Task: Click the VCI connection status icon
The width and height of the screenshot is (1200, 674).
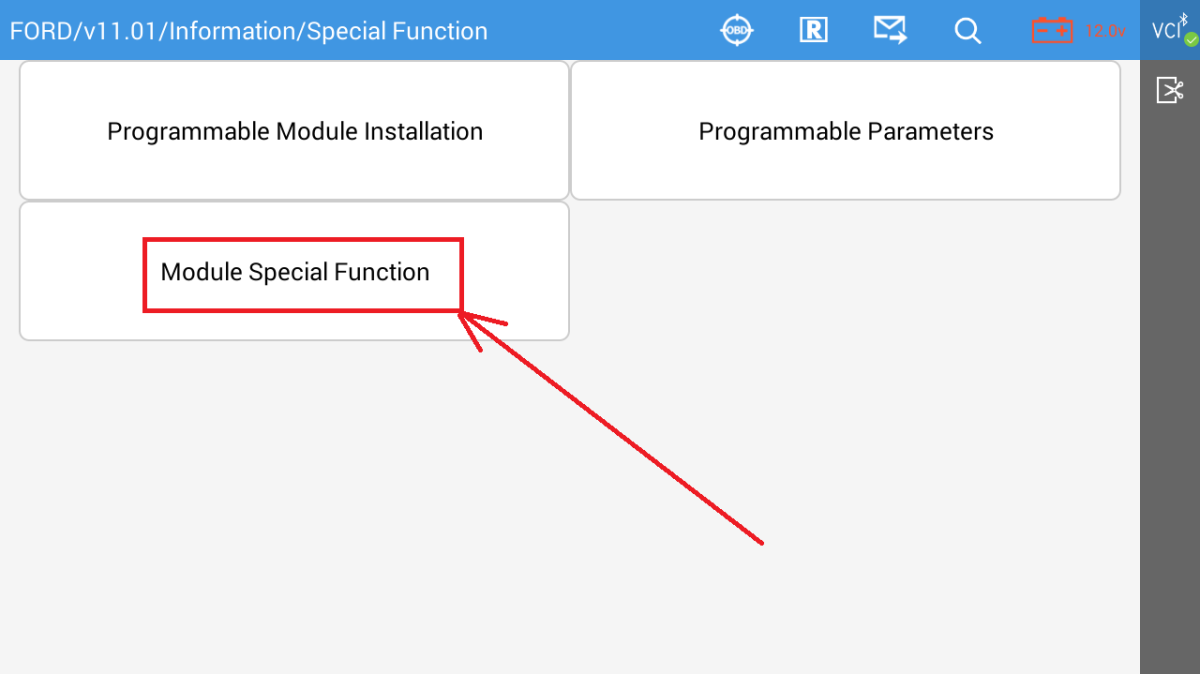Action: point(1164,30)
